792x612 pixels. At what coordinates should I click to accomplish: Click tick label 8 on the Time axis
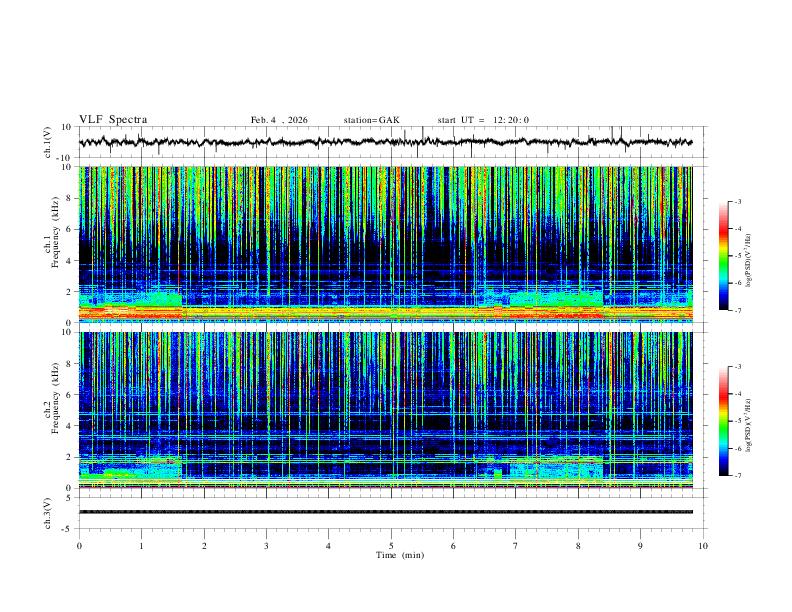point(578,546)
